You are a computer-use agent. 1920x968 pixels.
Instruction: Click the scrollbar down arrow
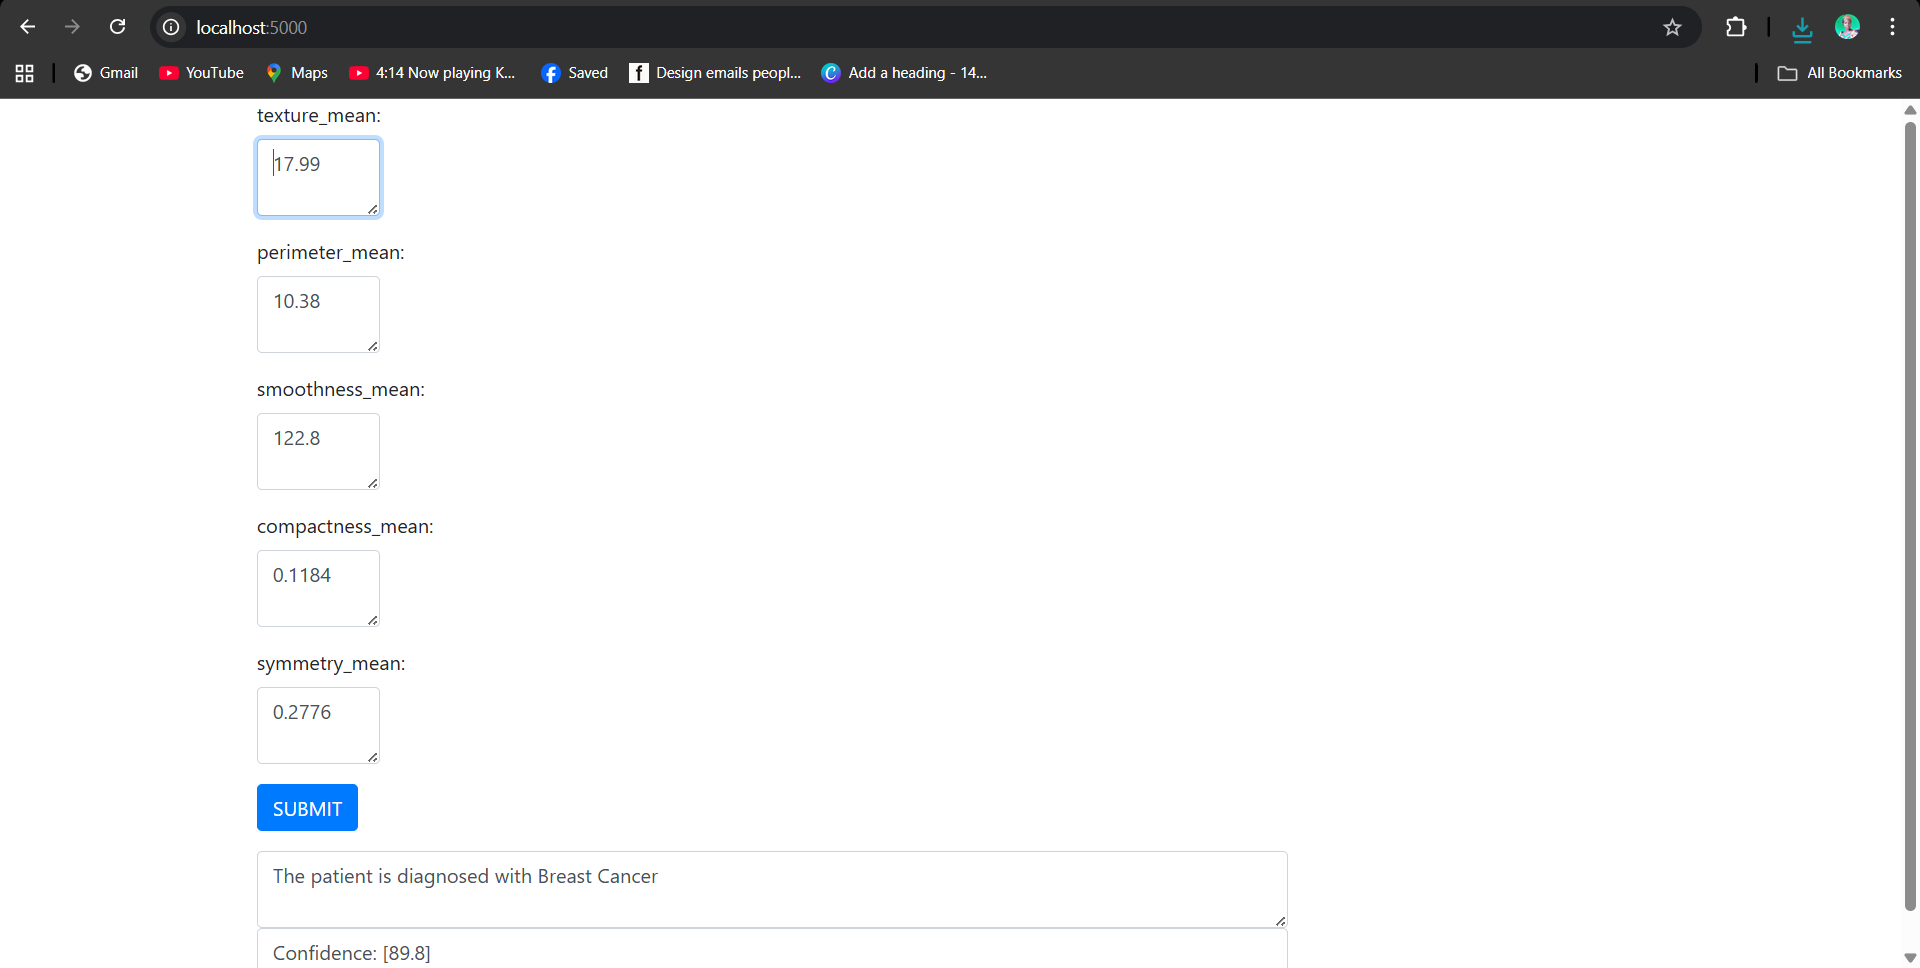coord(1910,957)
